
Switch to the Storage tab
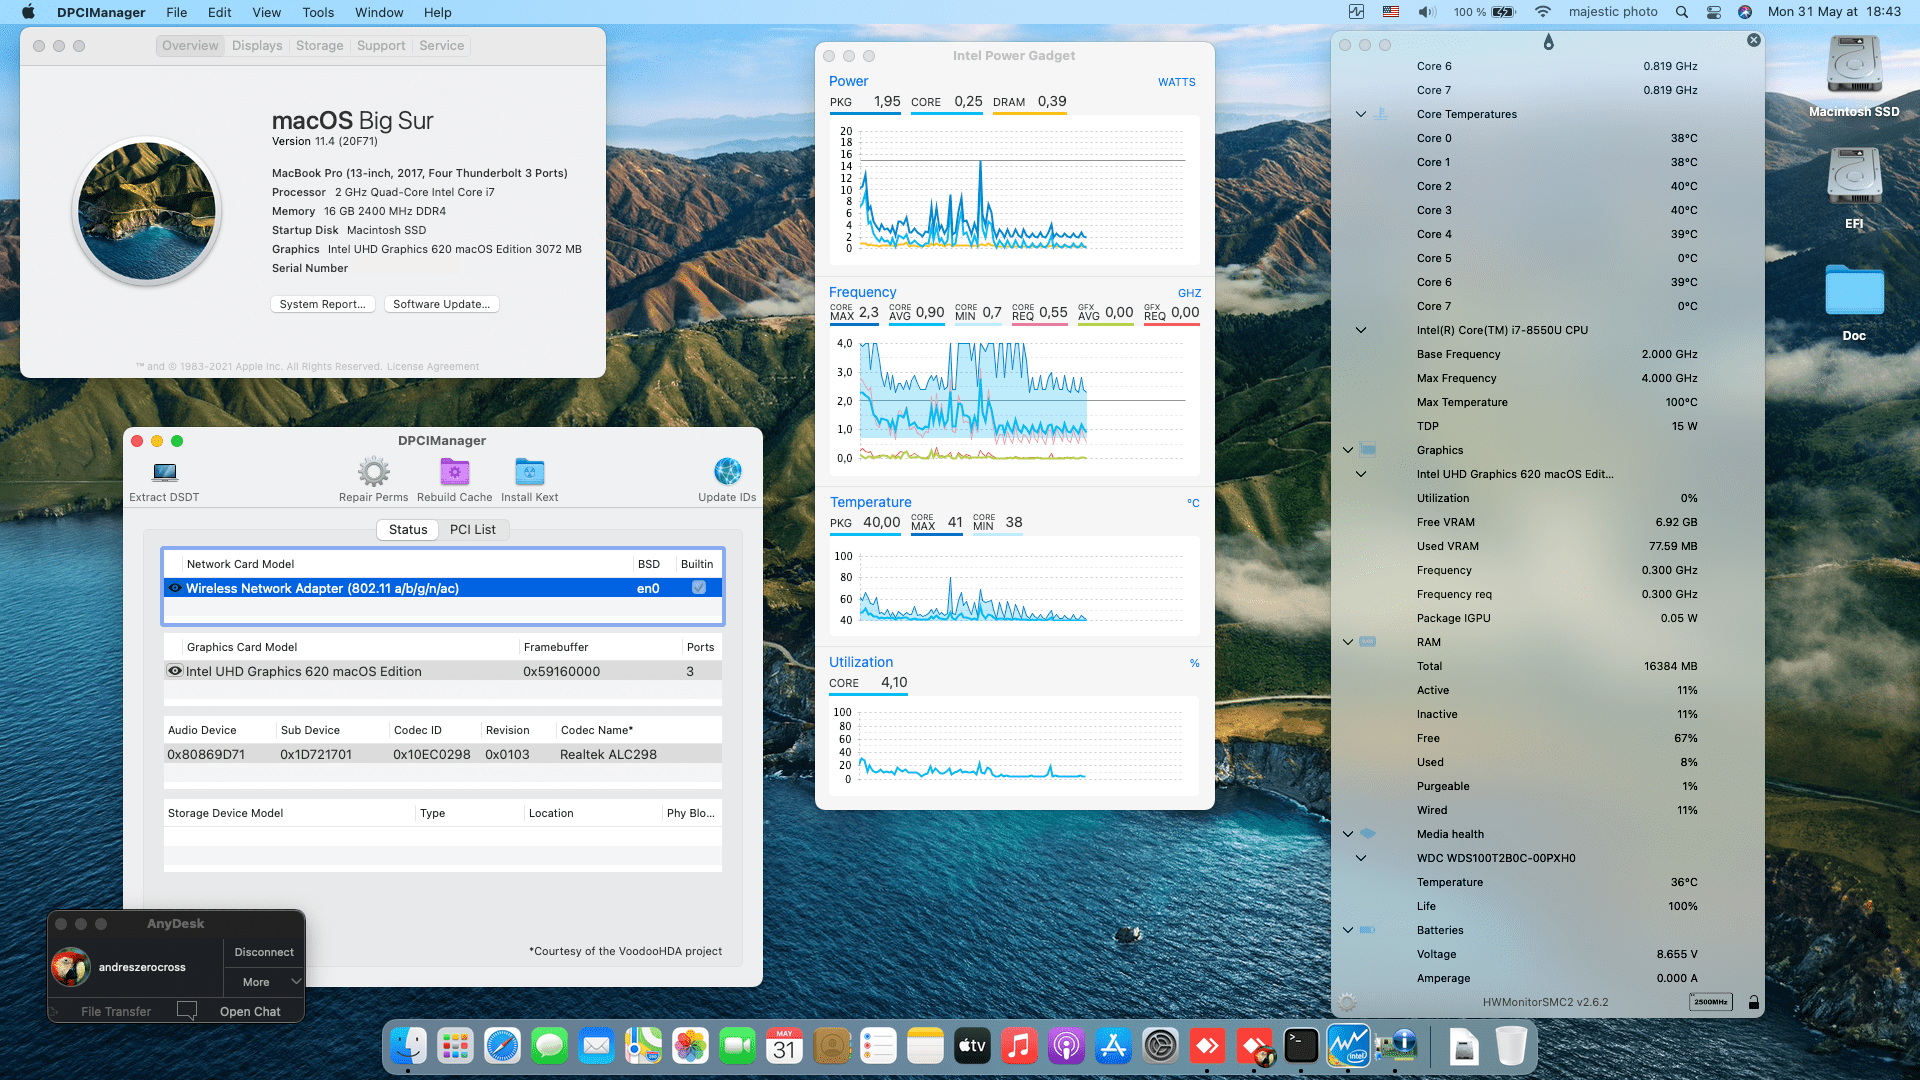pos(319,46)
